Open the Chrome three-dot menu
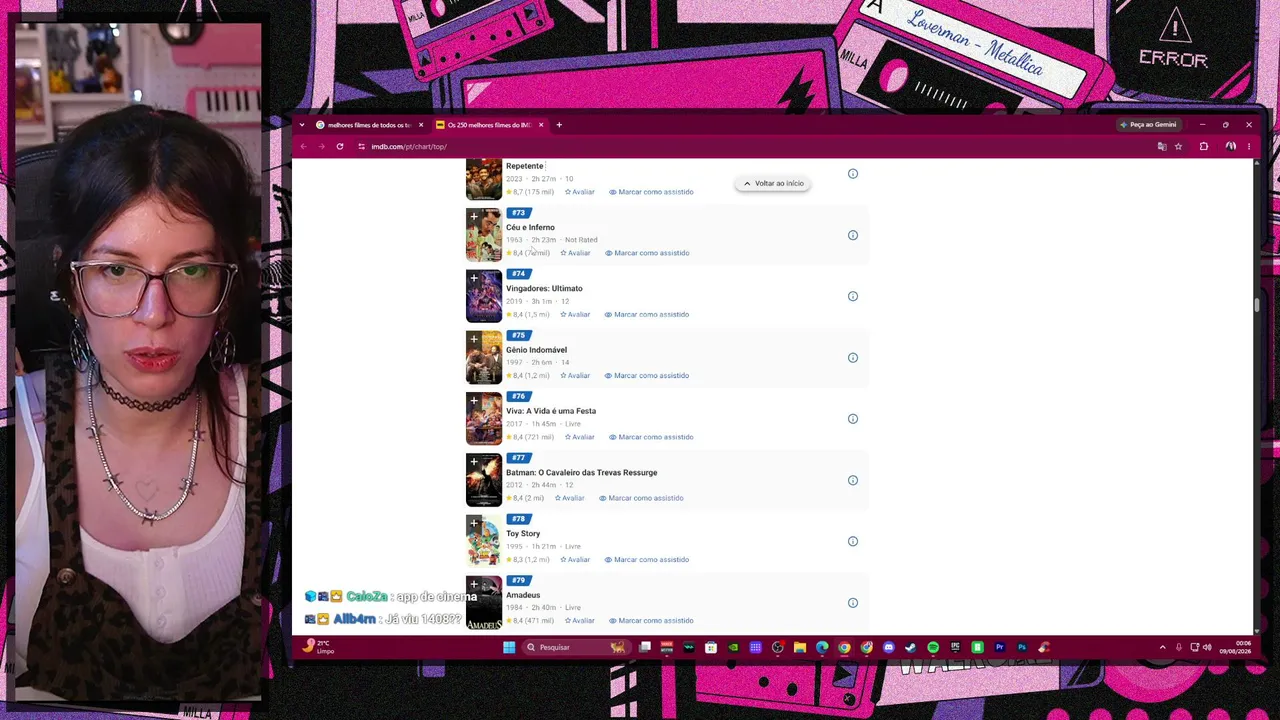 click(1248, 146)
